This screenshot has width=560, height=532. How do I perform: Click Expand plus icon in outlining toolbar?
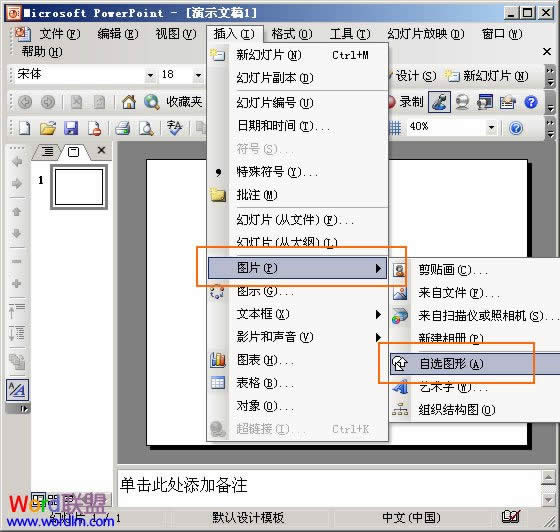point(17,284)
